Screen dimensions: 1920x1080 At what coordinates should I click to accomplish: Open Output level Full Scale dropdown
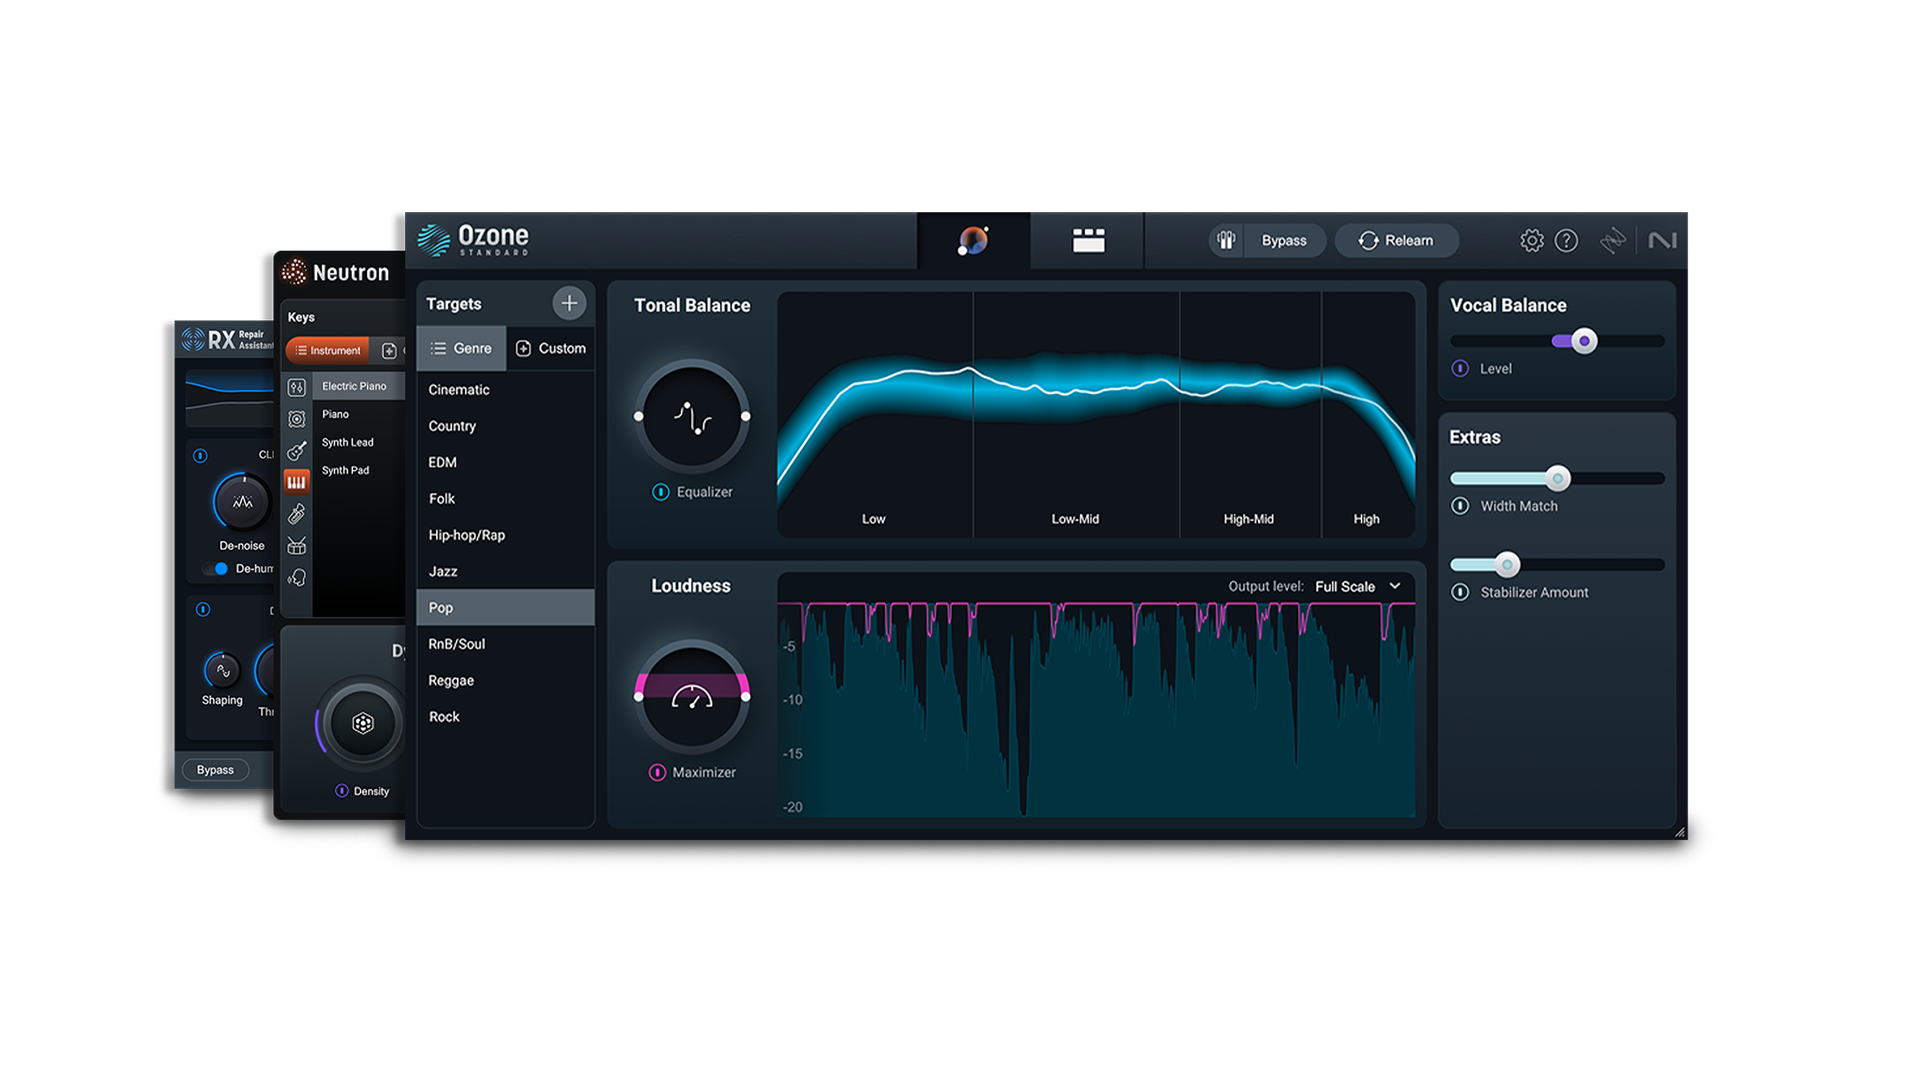1357,586
